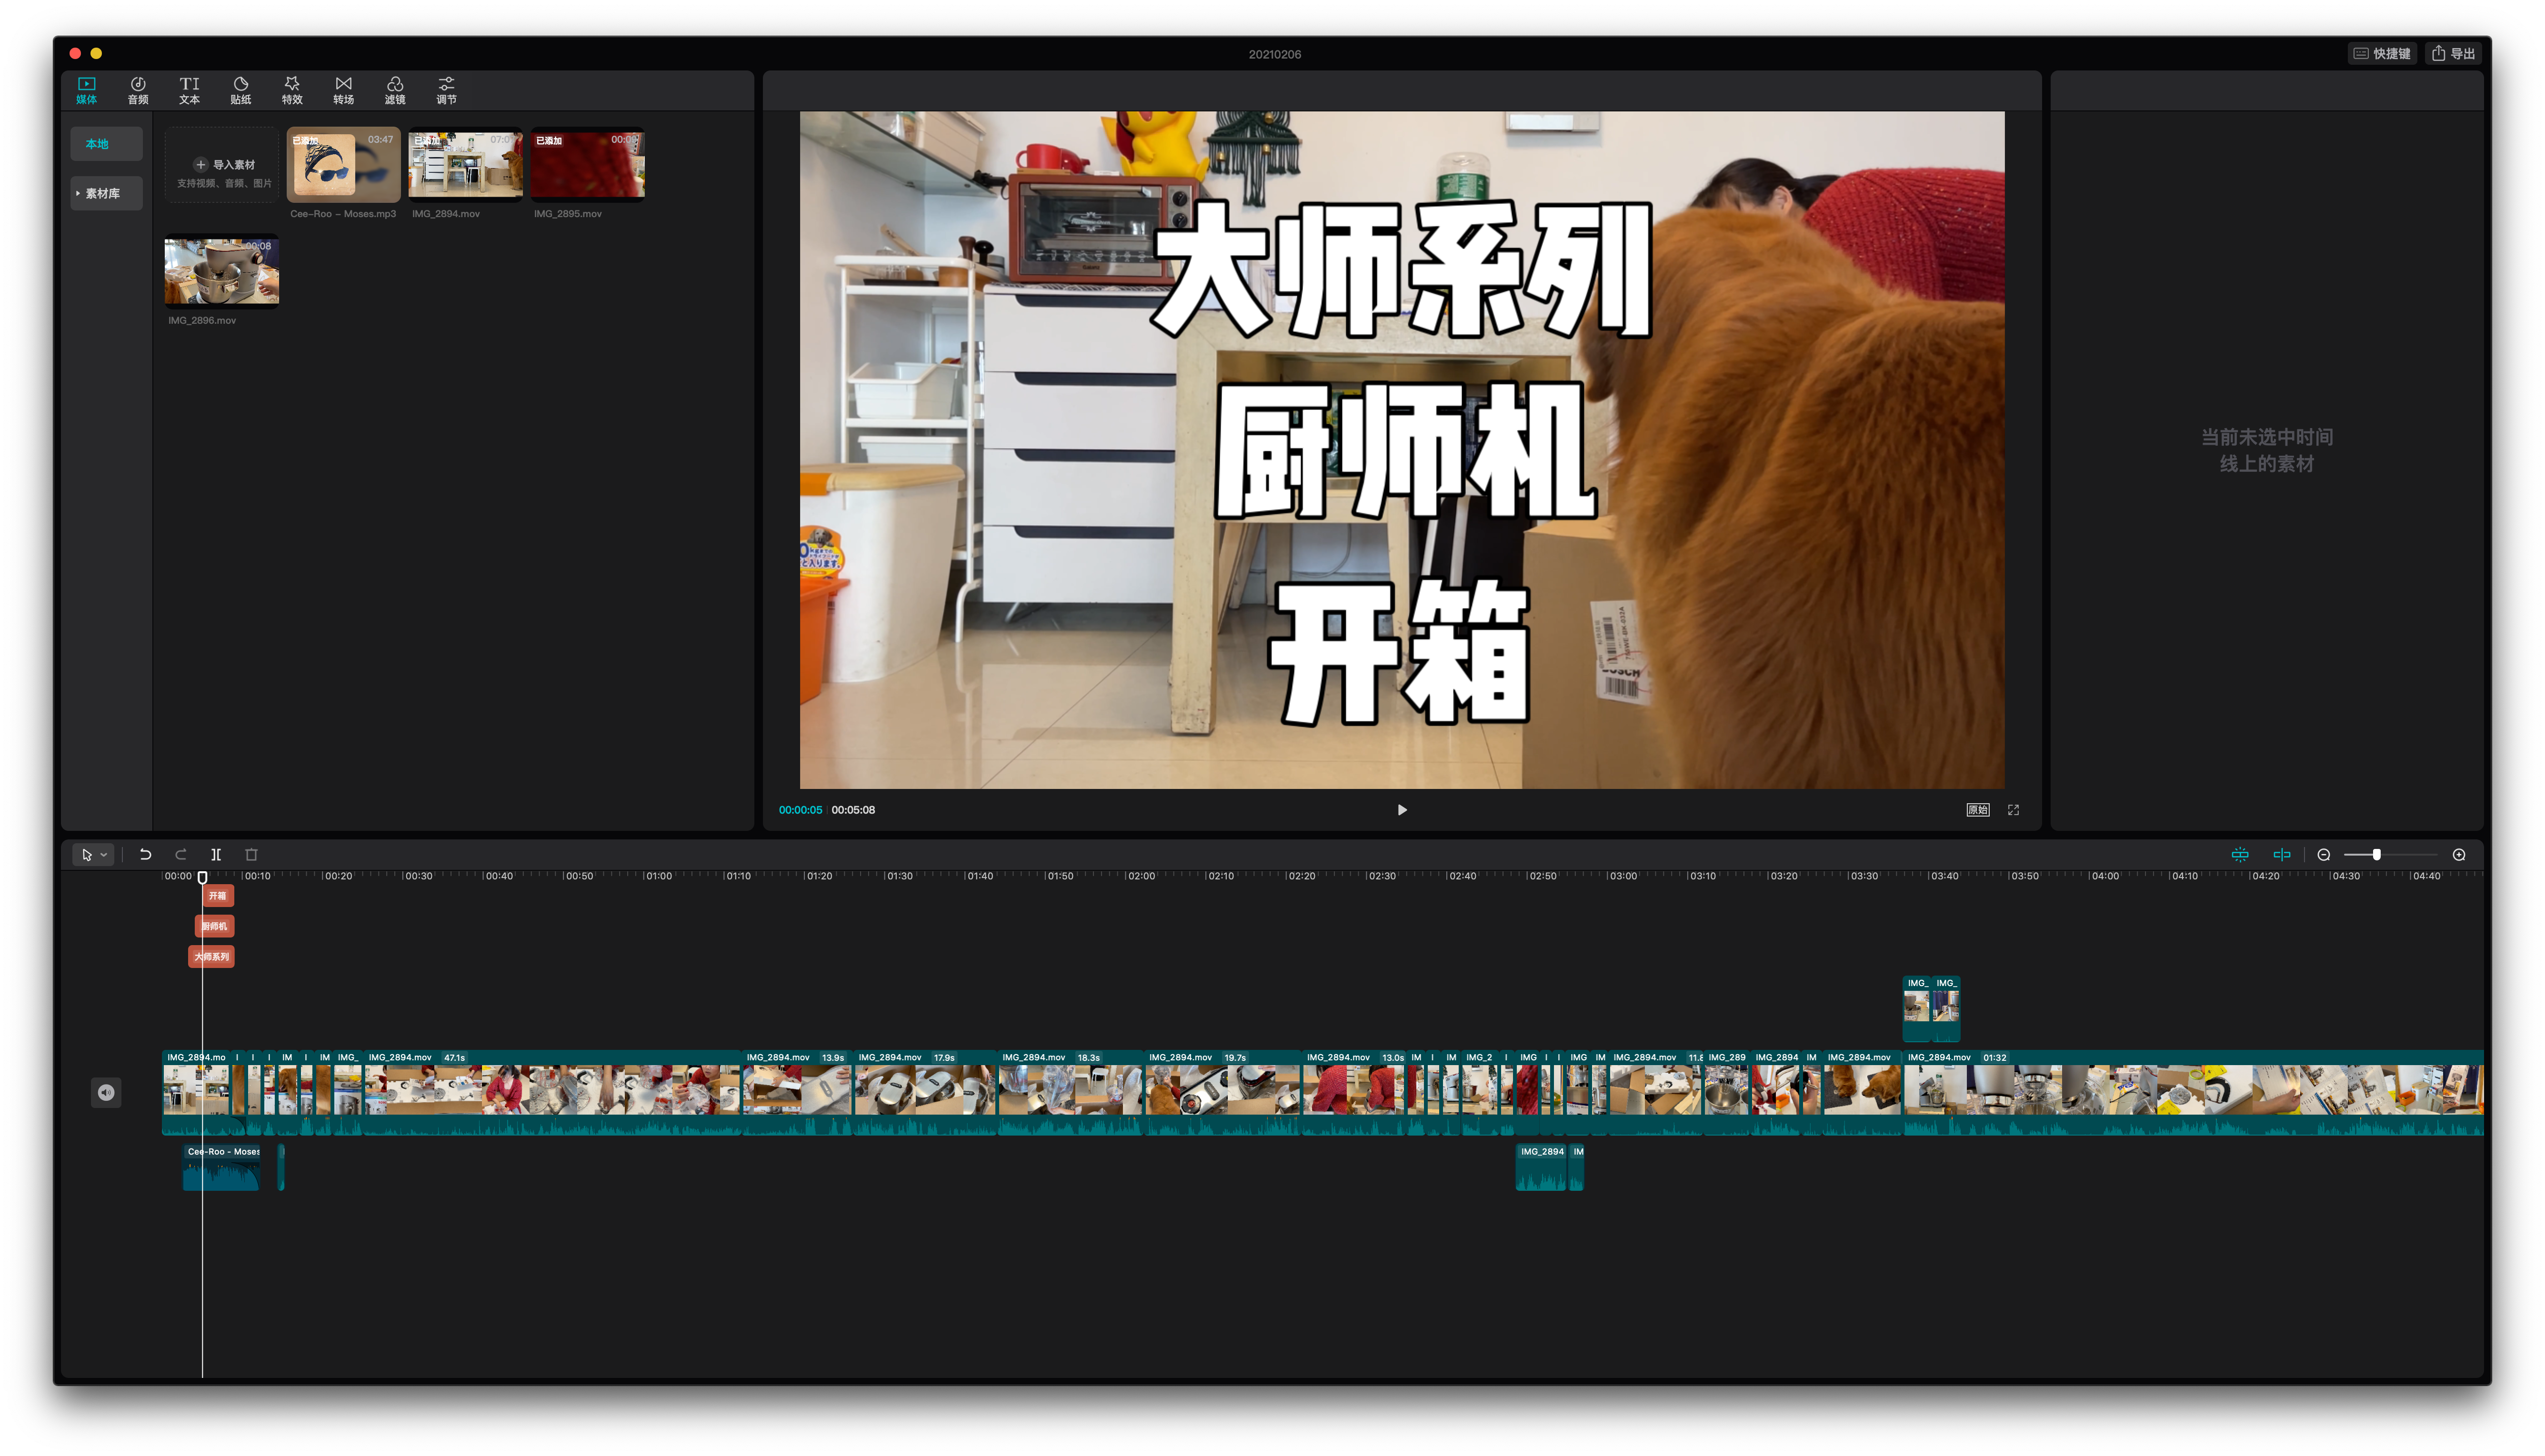Click the timeline zoom slider handle
The image size is (2545, 1456).
[x=2376, y=854]
